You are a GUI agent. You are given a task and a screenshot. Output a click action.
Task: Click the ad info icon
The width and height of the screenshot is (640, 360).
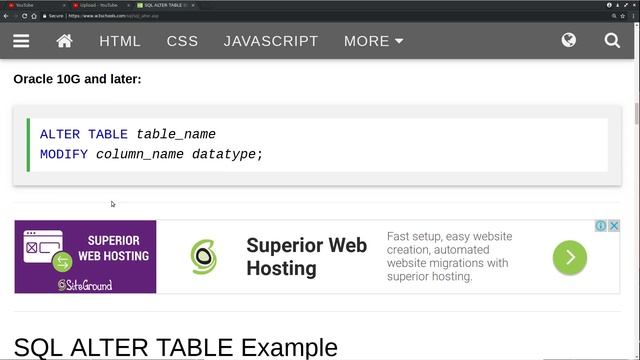point(600,226)
